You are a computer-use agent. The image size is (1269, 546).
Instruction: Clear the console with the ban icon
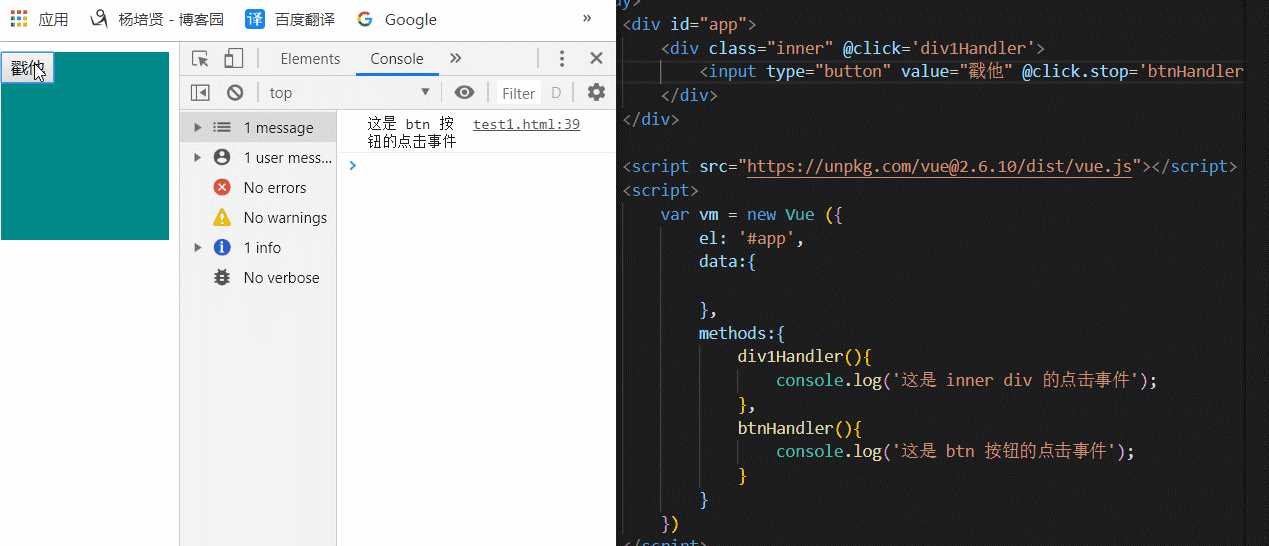235,93
